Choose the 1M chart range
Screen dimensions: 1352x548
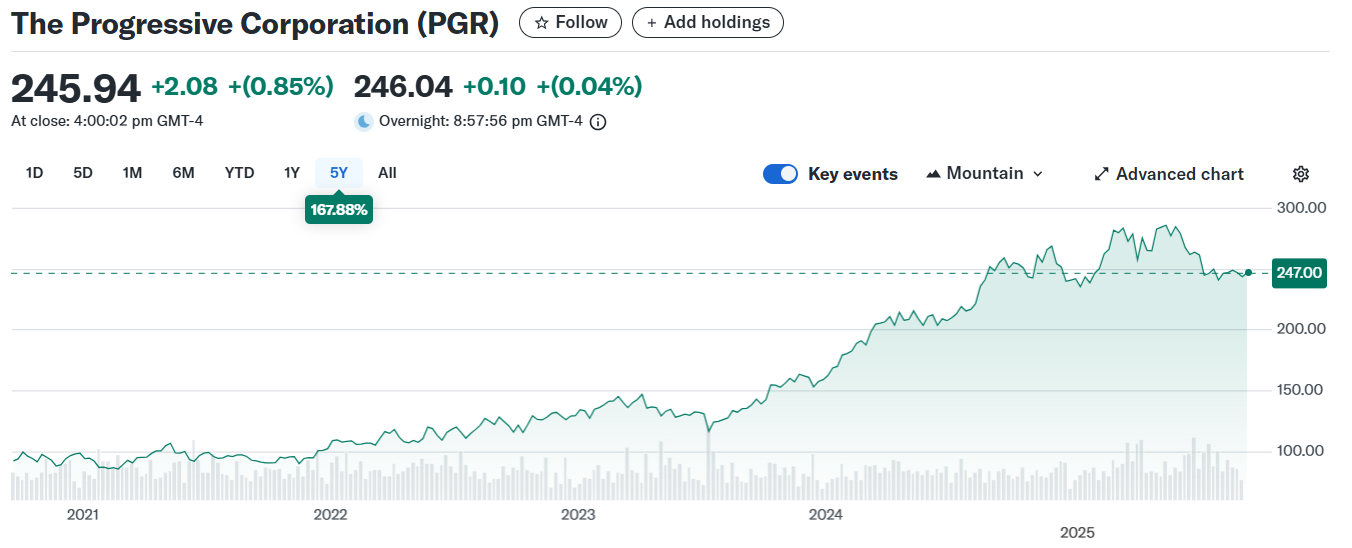coord(132,173)
